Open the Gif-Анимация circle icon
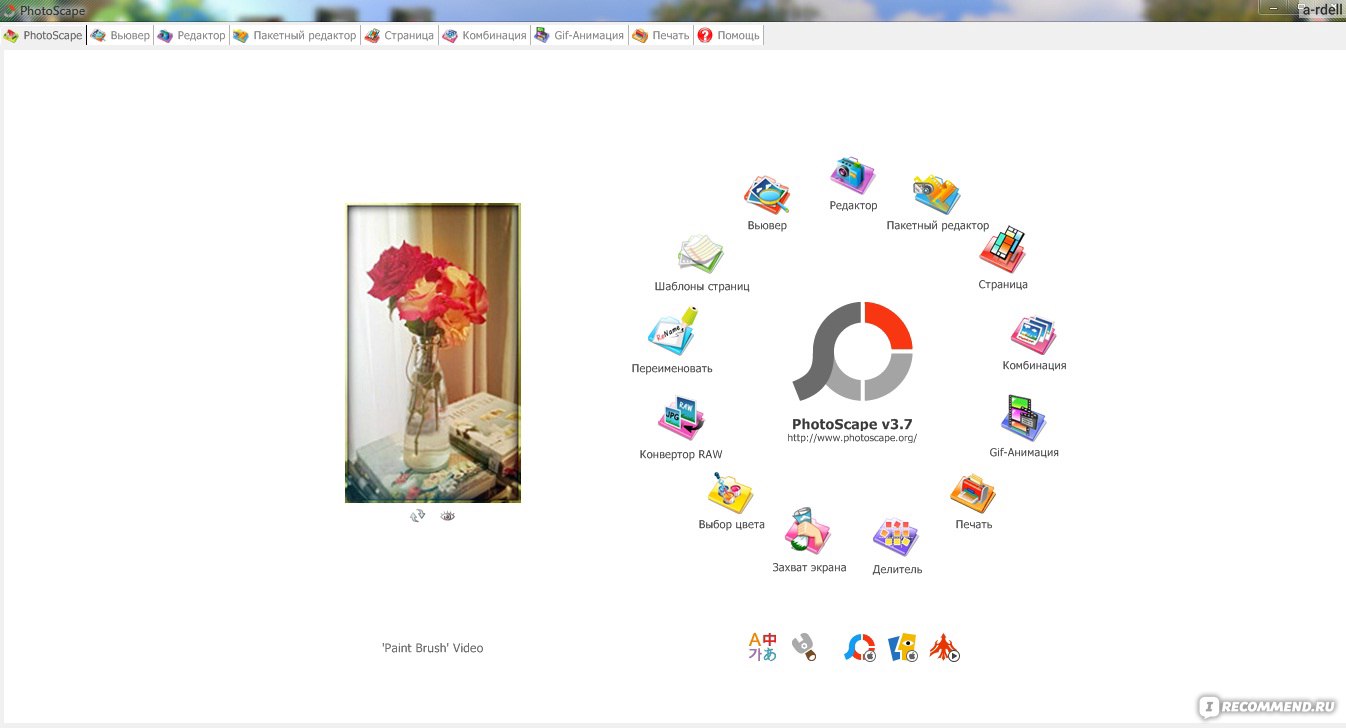Image resolution: width=1346 pixels, height=728 pixels. coord(1023,418)
